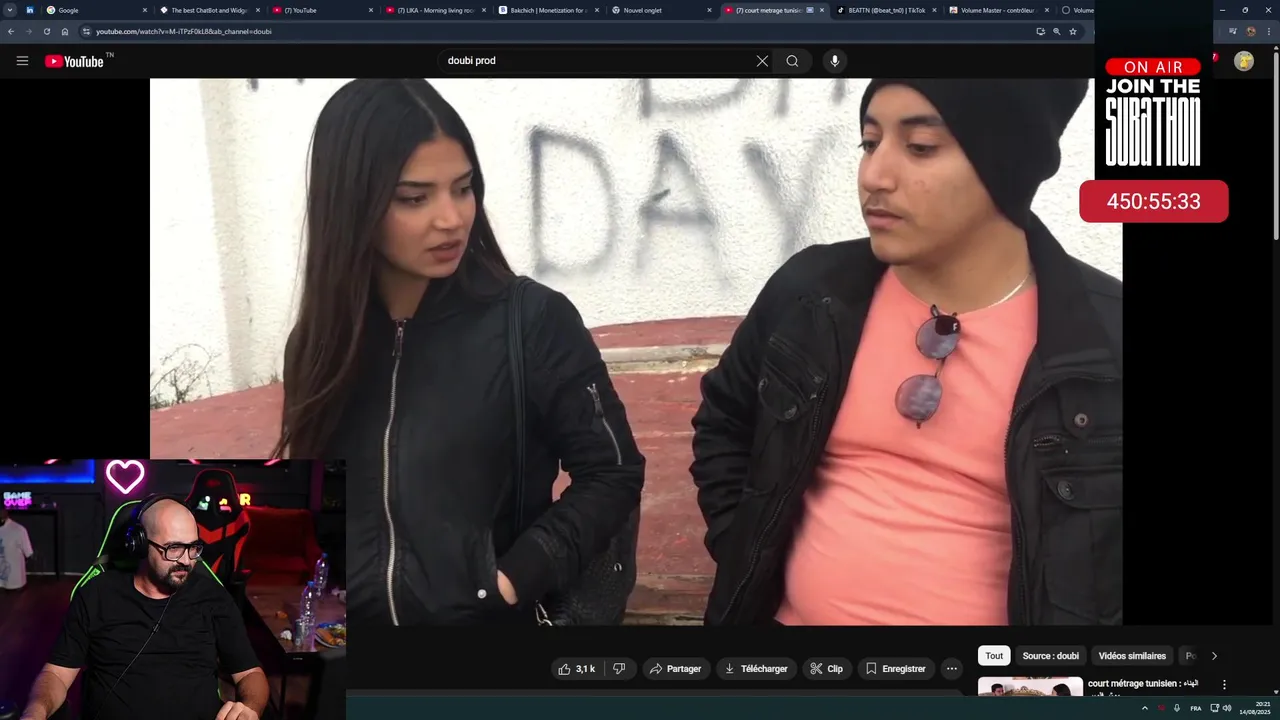Screen dimensions: 1280x720
Task: Click the video player to pause
Action: [636, 352]
